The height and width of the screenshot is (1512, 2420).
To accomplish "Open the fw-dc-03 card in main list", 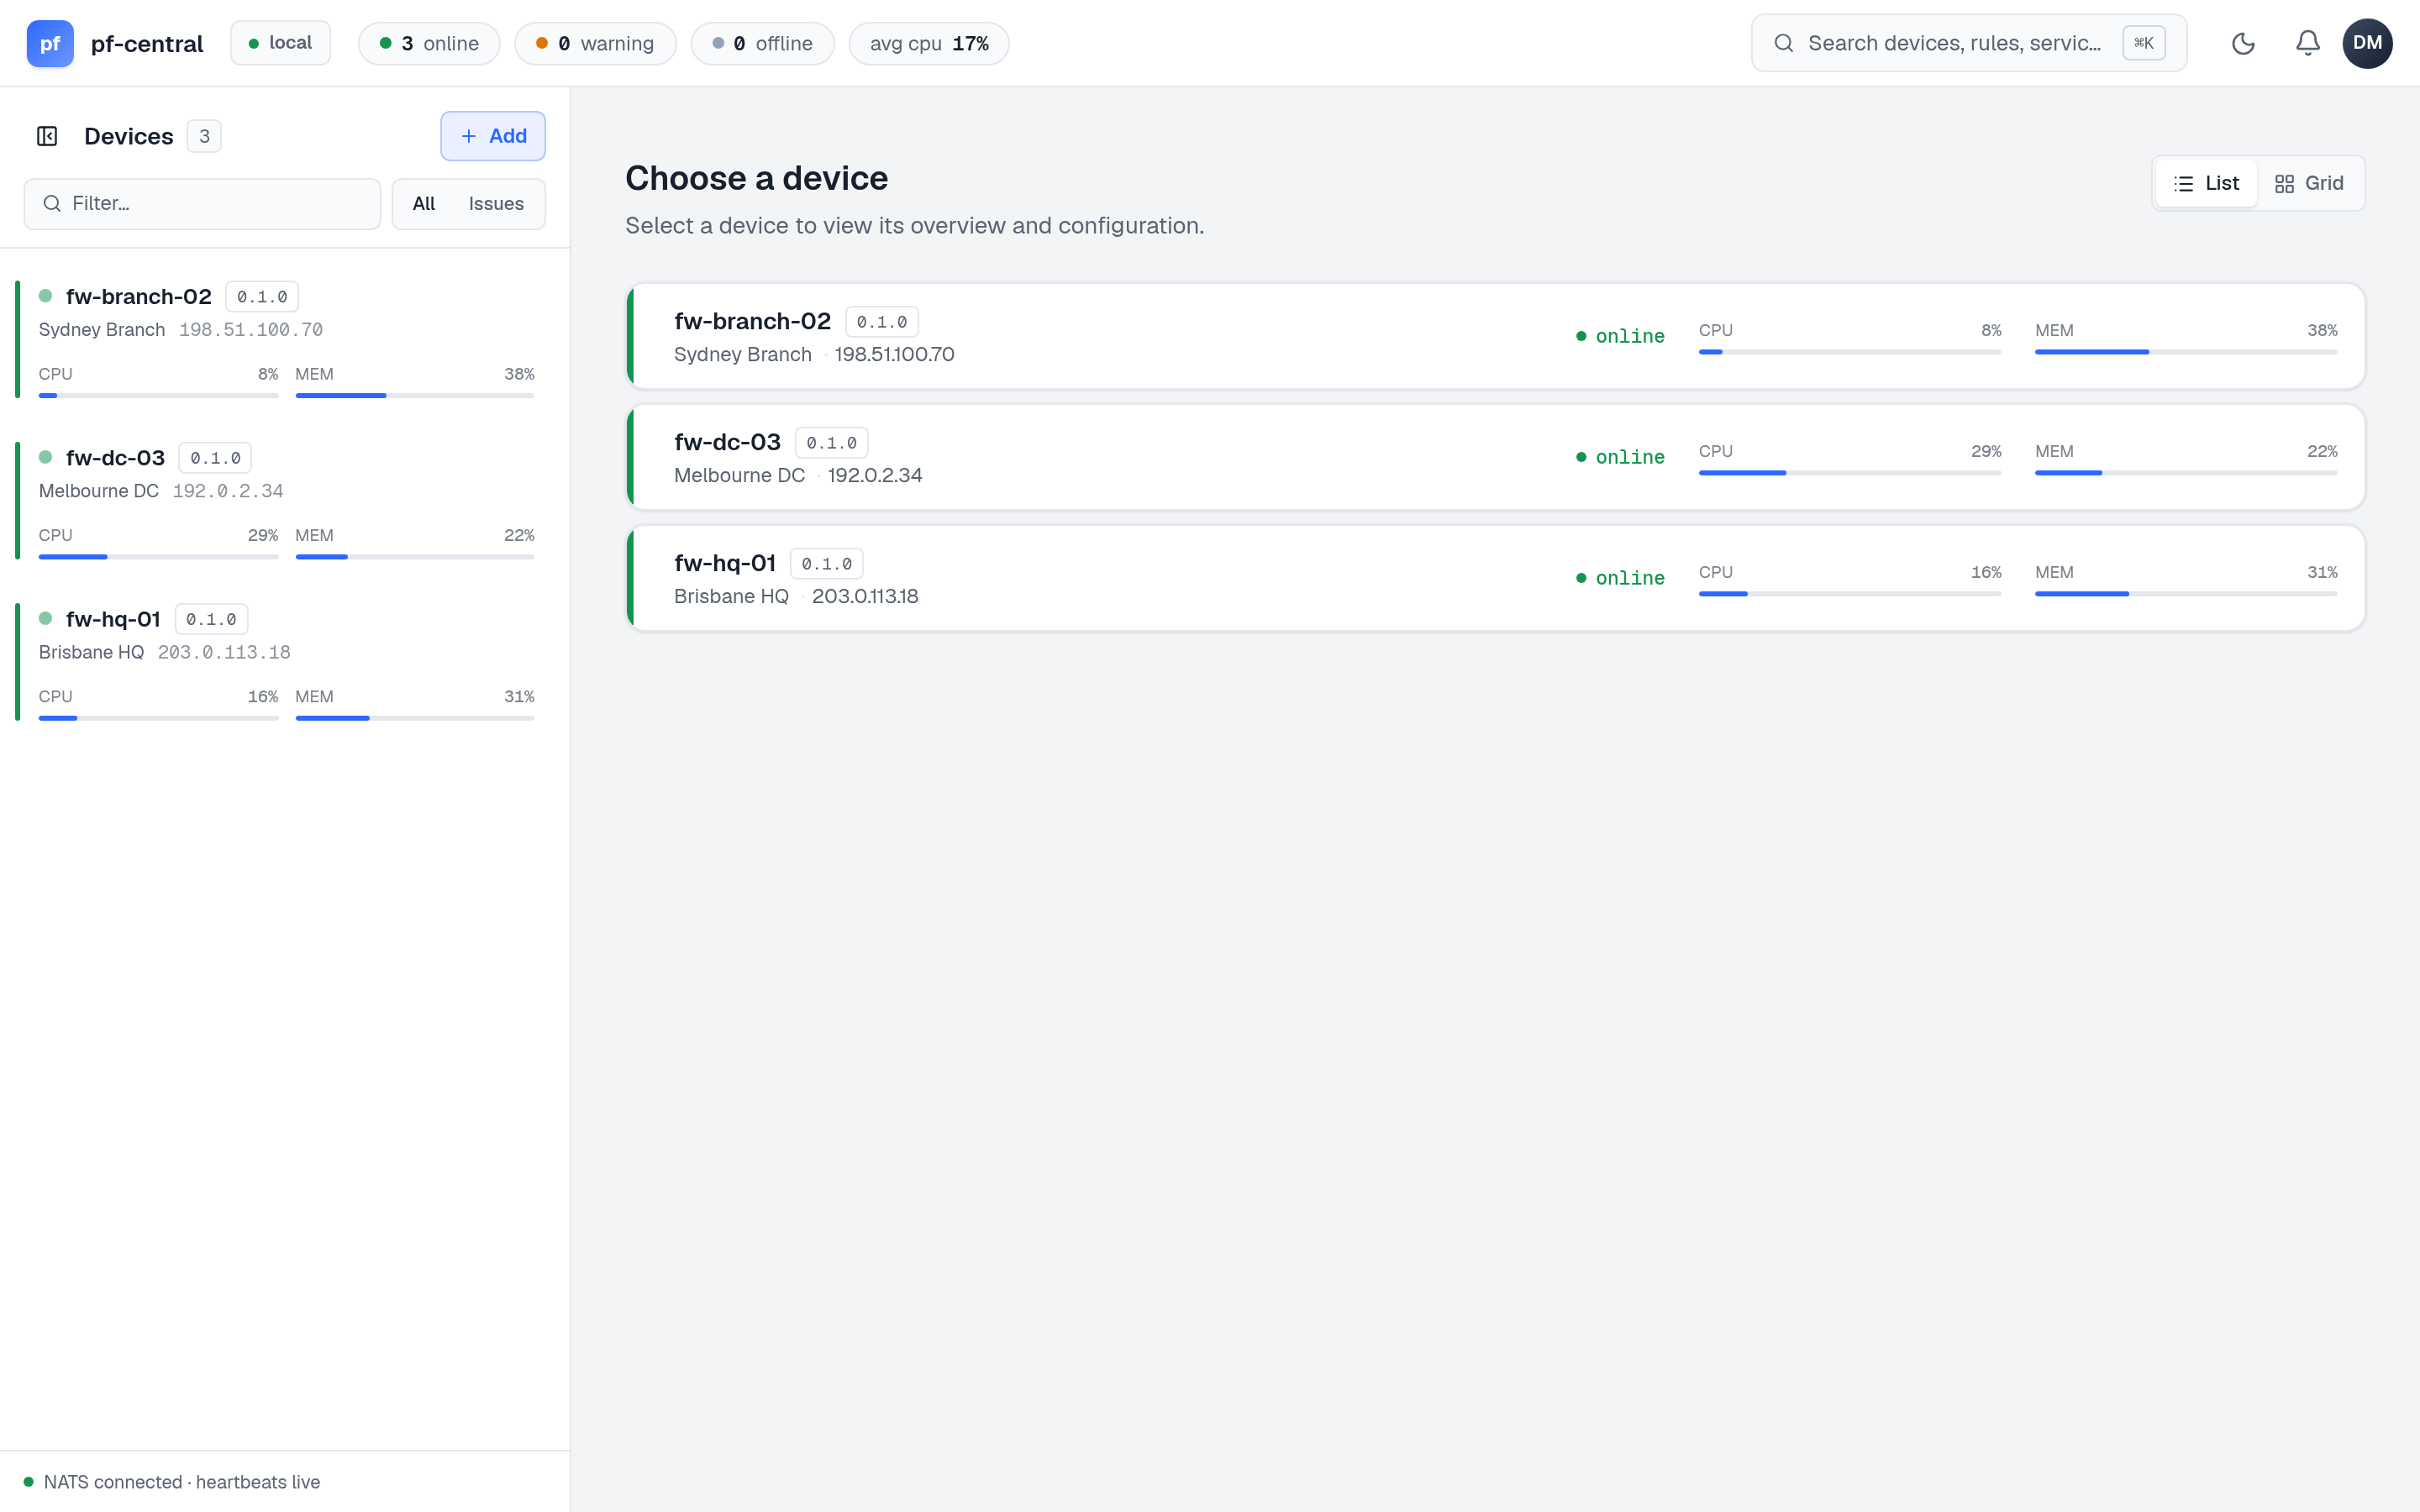I will (1495, 457).
